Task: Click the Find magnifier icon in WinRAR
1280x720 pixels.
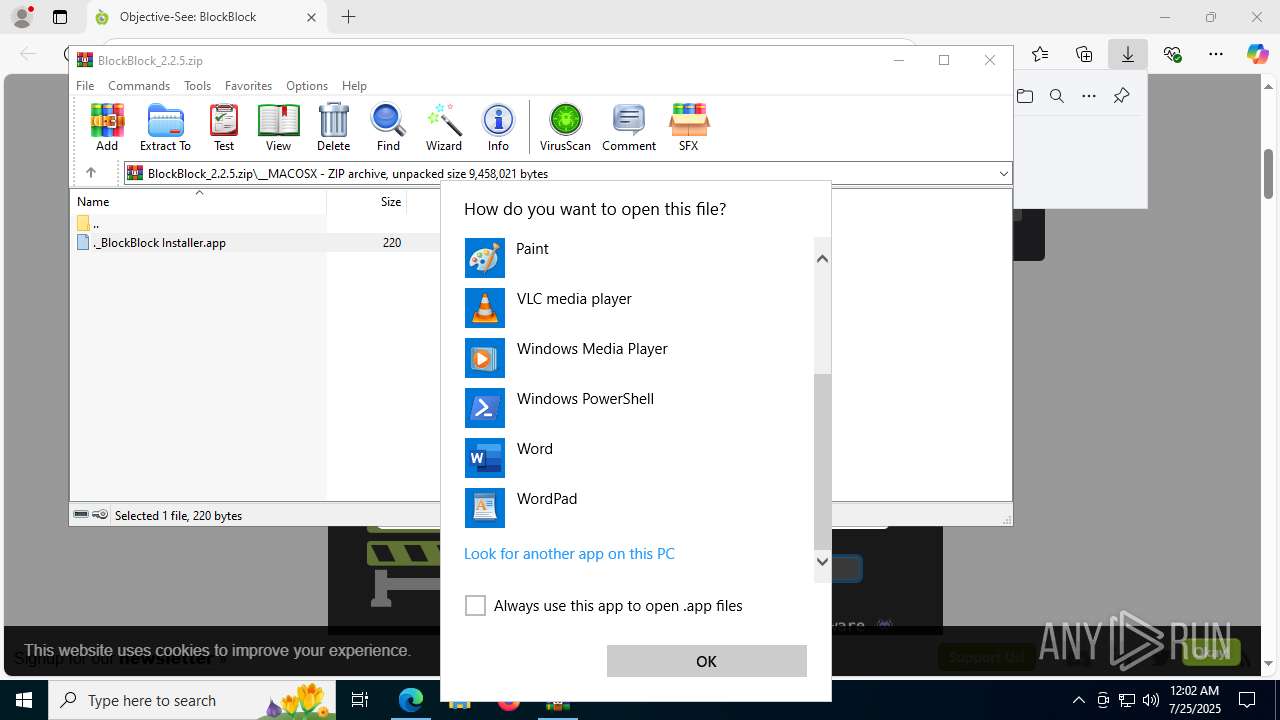Action: pos(388,128)
